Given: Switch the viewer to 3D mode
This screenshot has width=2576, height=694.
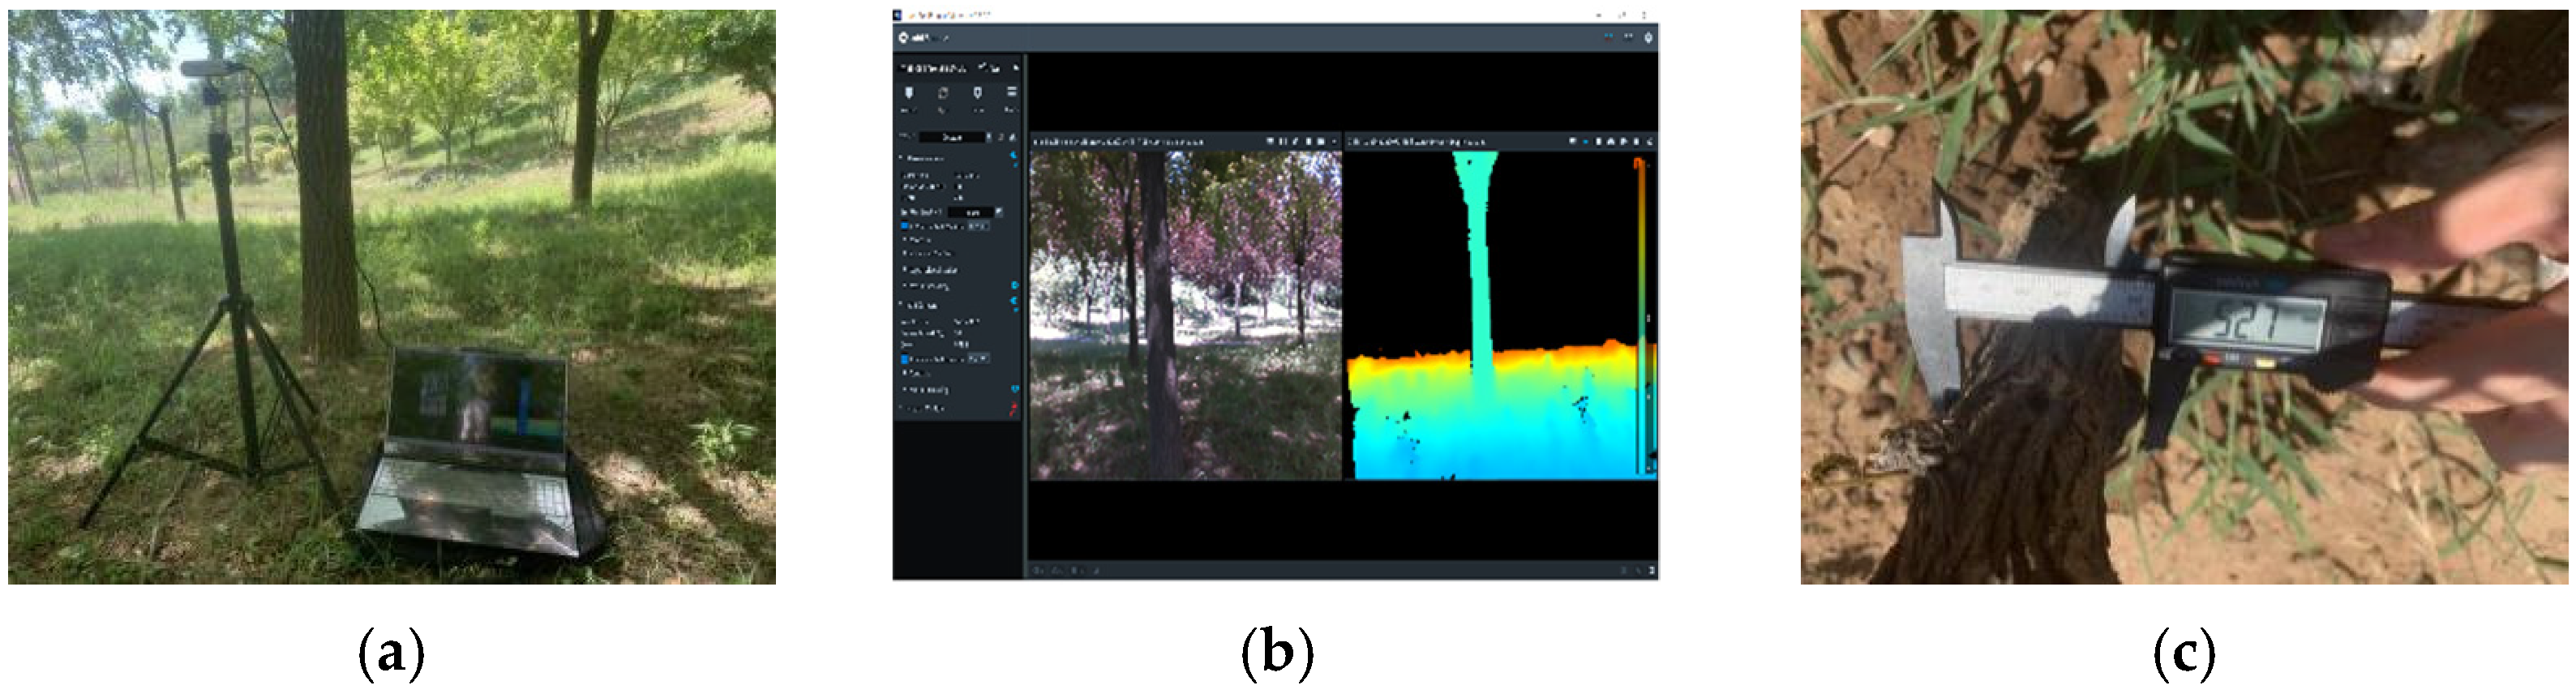Looking at the screenshot, I should click(1628, 37).
